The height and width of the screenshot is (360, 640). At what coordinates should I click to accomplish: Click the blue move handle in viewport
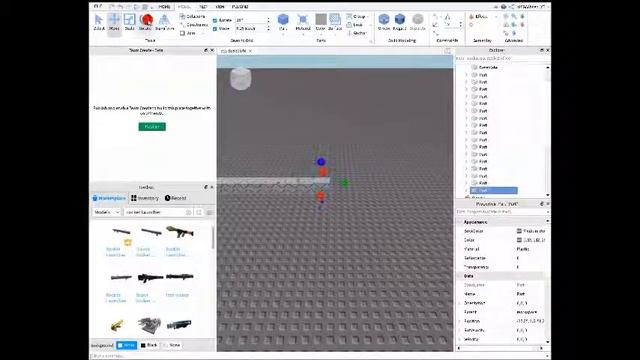point(321,162)
